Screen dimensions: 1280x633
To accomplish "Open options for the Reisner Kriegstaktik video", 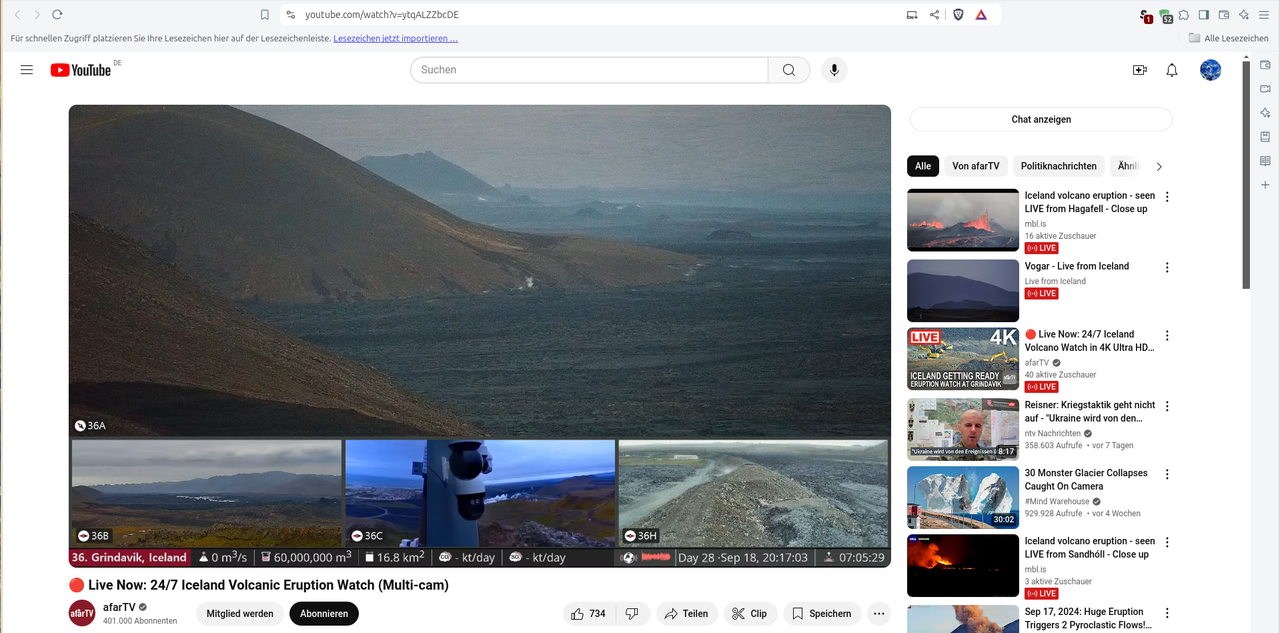I will click(1167, 407).
